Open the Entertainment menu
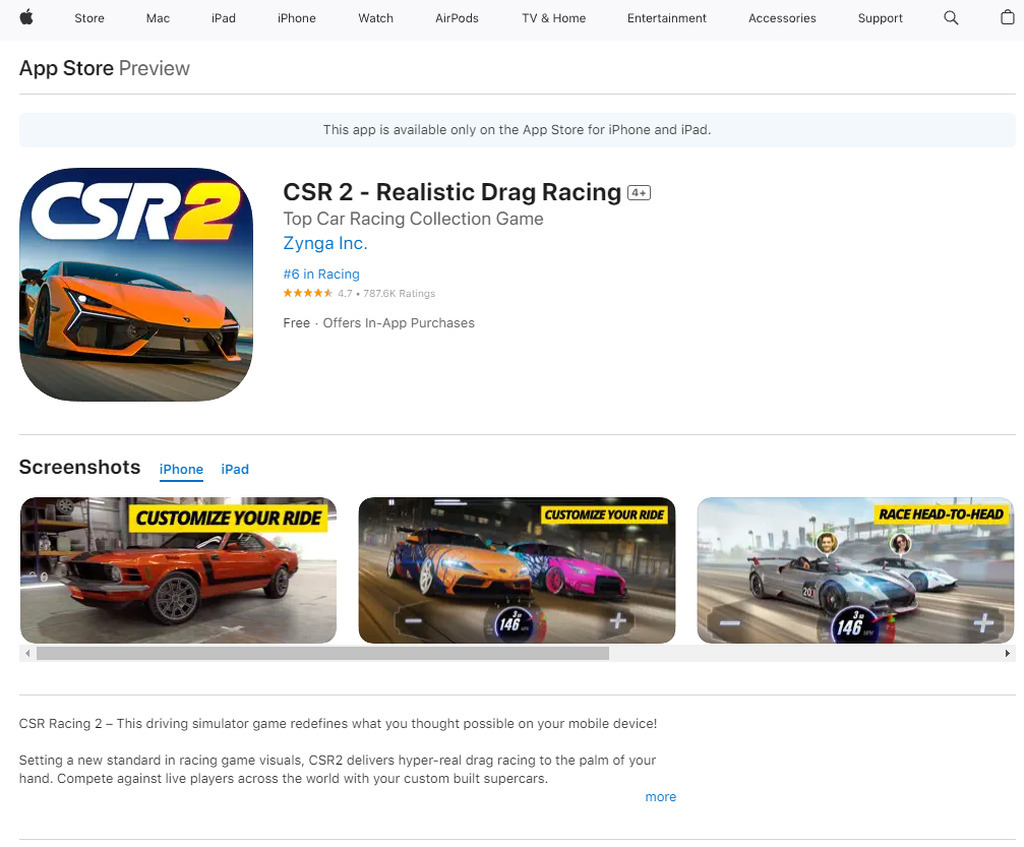 pyautogui.click(x=667, y=18)
